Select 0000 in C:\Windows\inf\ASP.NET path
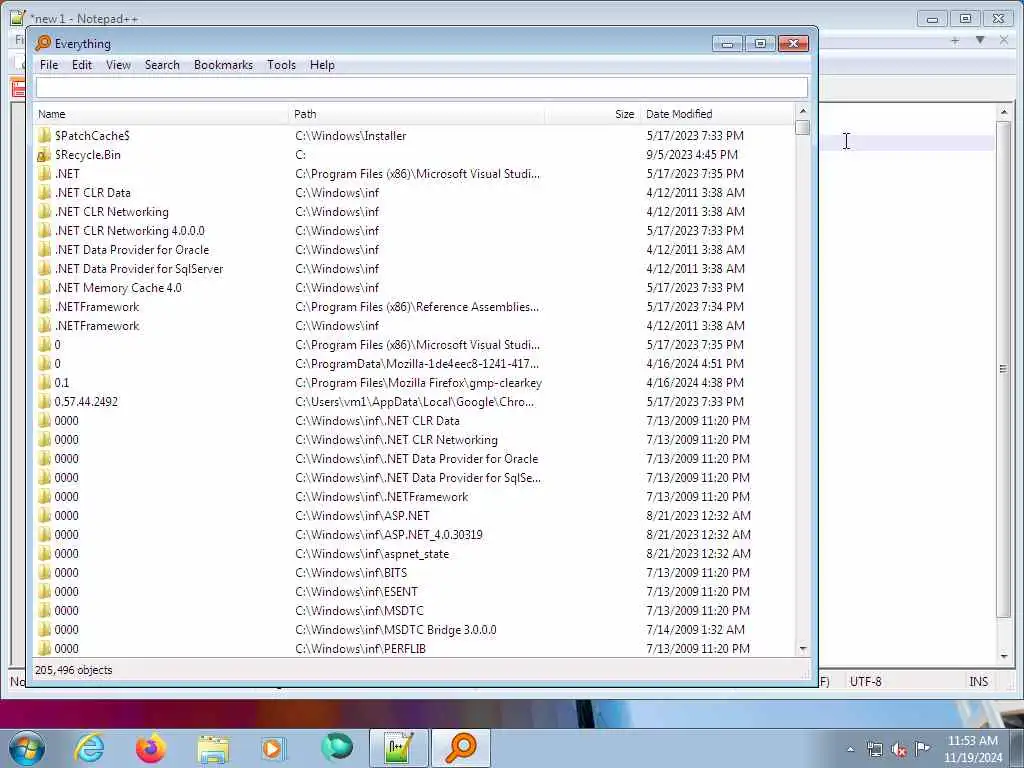1024x768 pixels. coord(67,516)
